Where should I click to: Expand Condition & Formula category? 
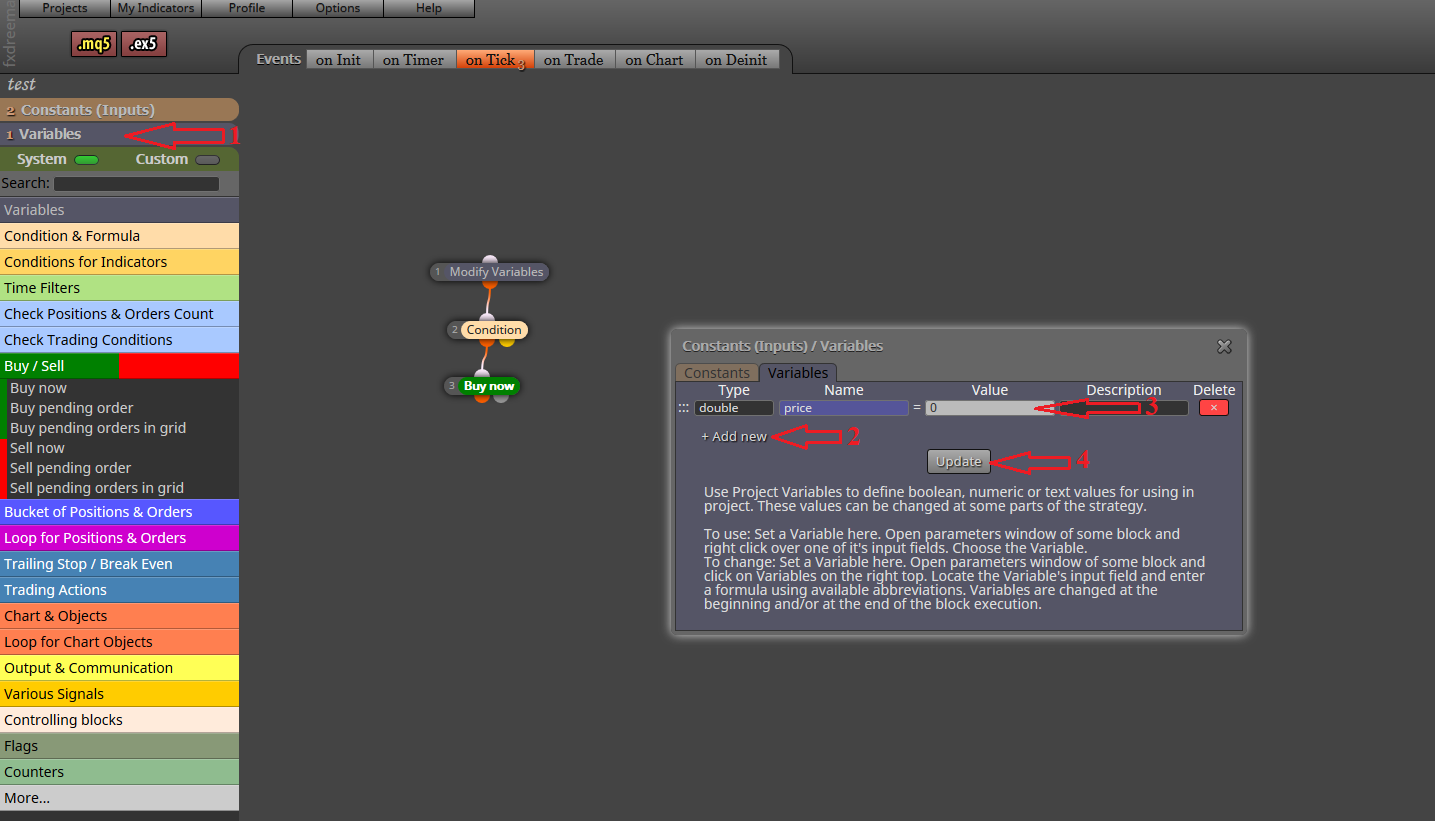click(x=119, y=236)
